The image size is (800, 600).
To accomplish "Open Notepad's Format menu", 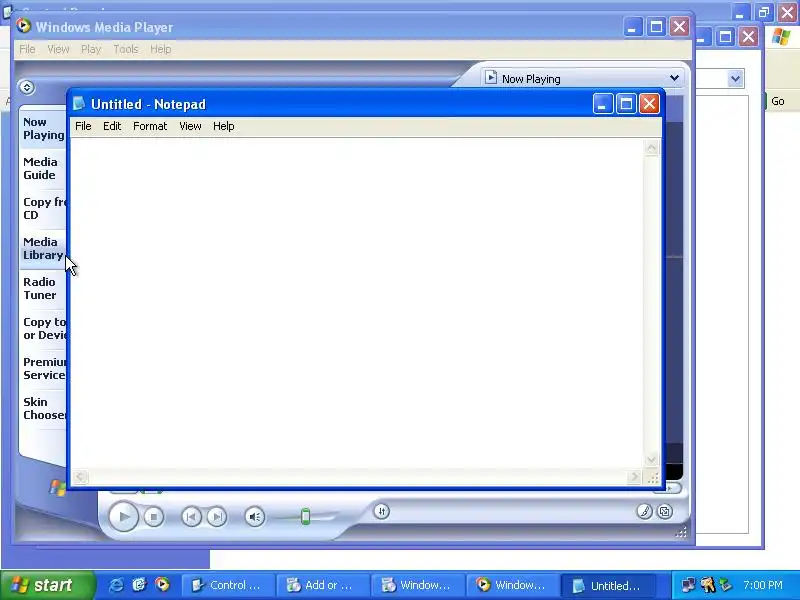I will 150,126.
